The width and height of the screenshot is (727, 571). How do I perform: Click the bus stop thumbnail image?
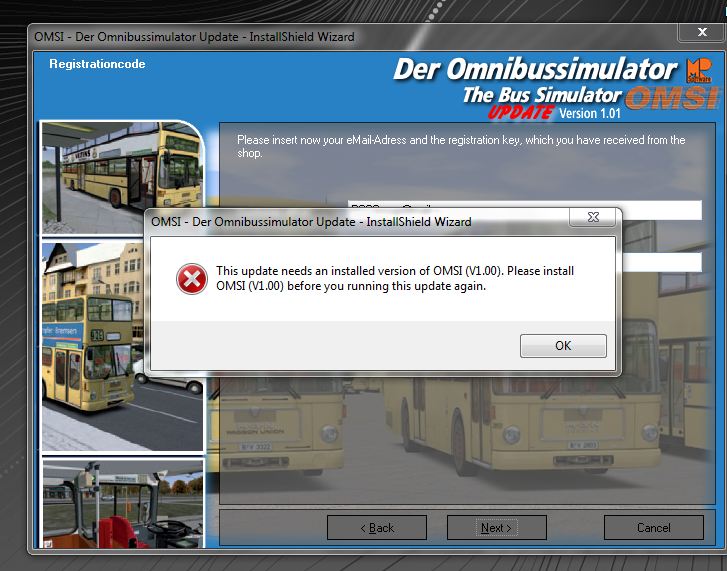coord(122,178)
